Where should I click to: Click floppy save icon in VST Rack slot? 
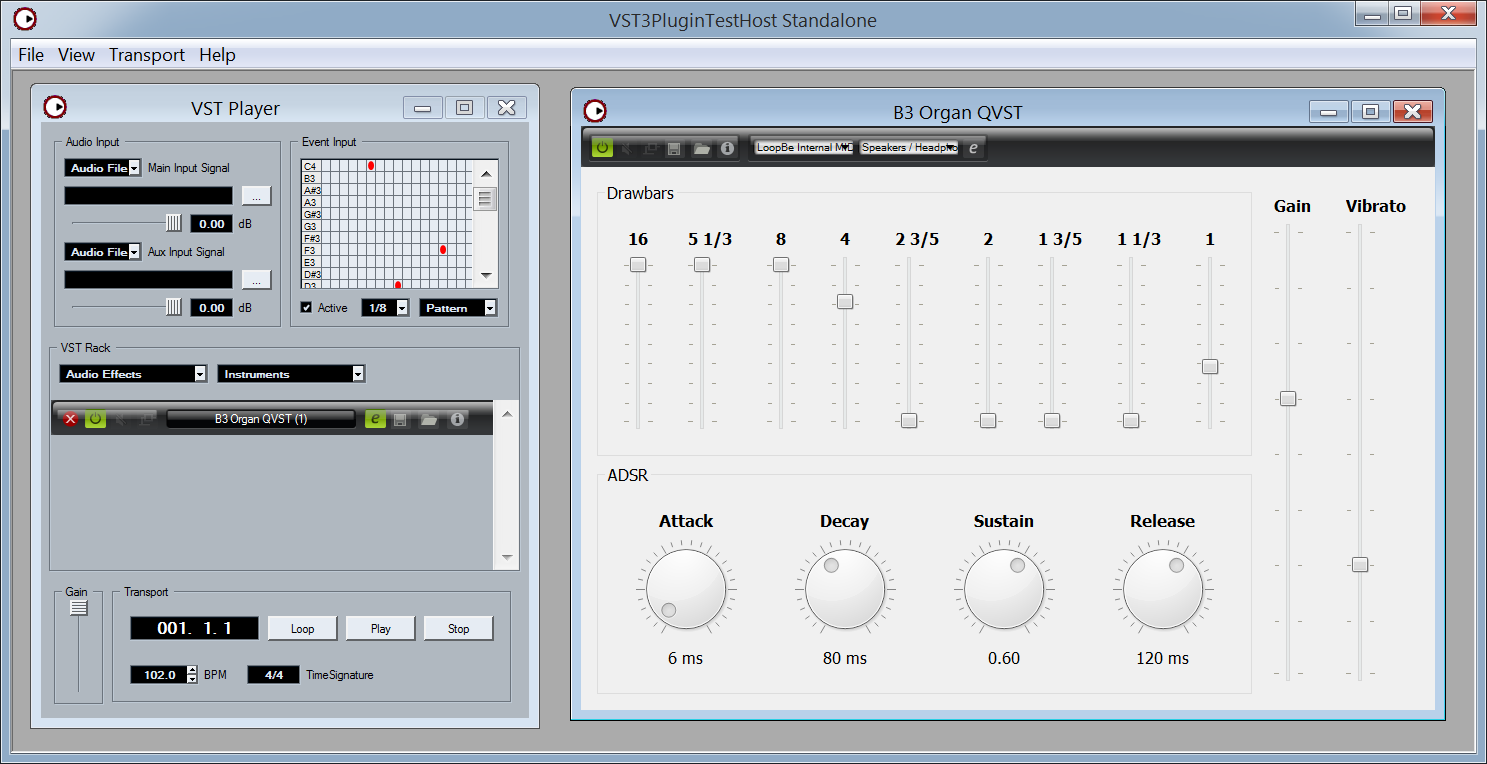click(400, 419)
